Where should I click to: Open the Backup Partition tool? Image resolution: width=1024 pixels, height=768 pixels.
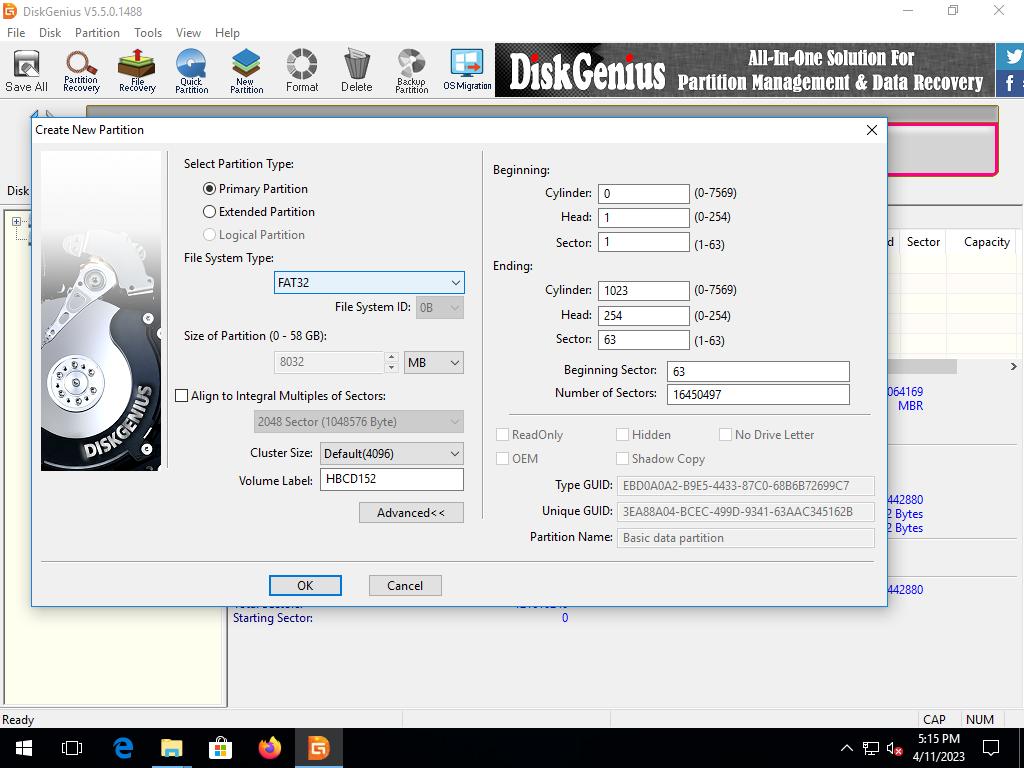tap(411, 70)
